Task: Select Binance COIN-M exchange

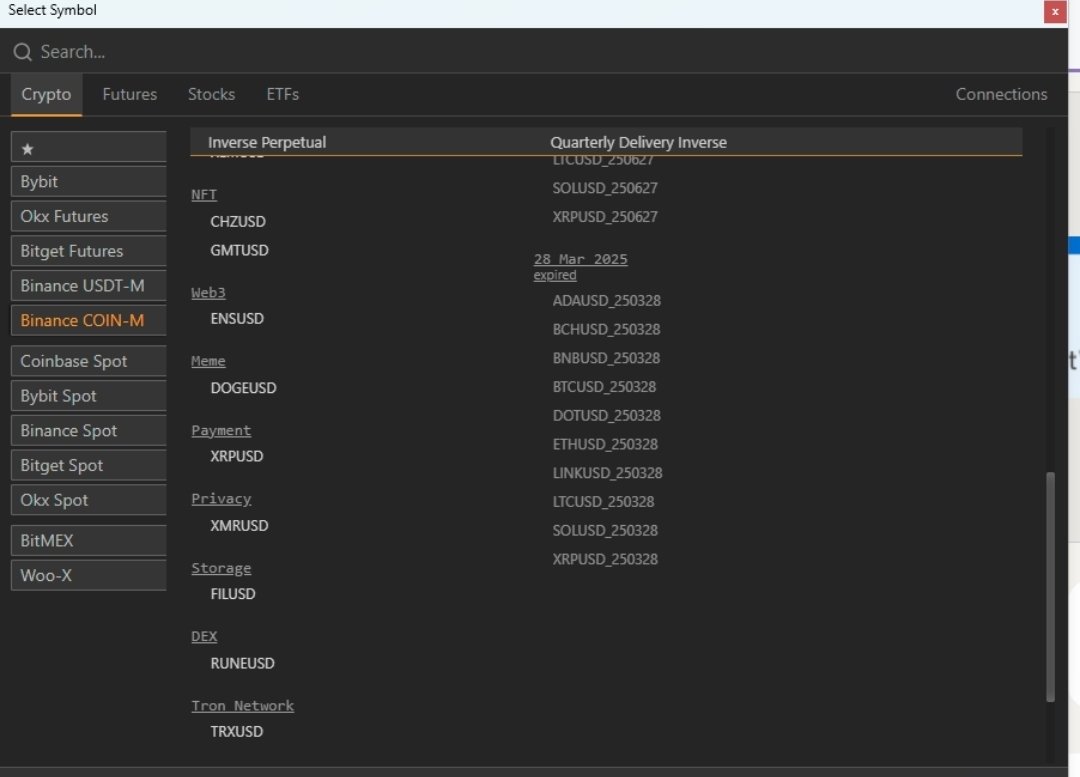Action: pyautogui.click(x=89, y=320)
